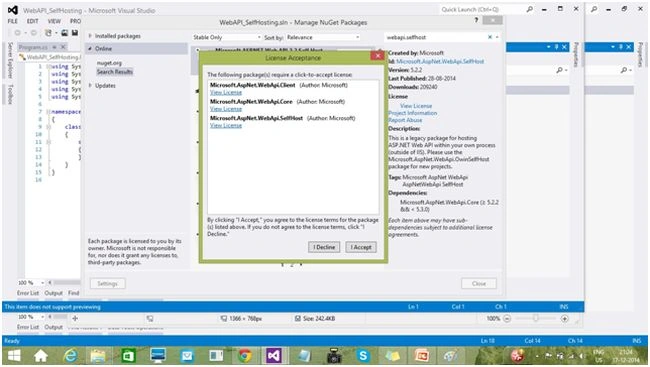Open the EDIT menu

tap(32, 21)
